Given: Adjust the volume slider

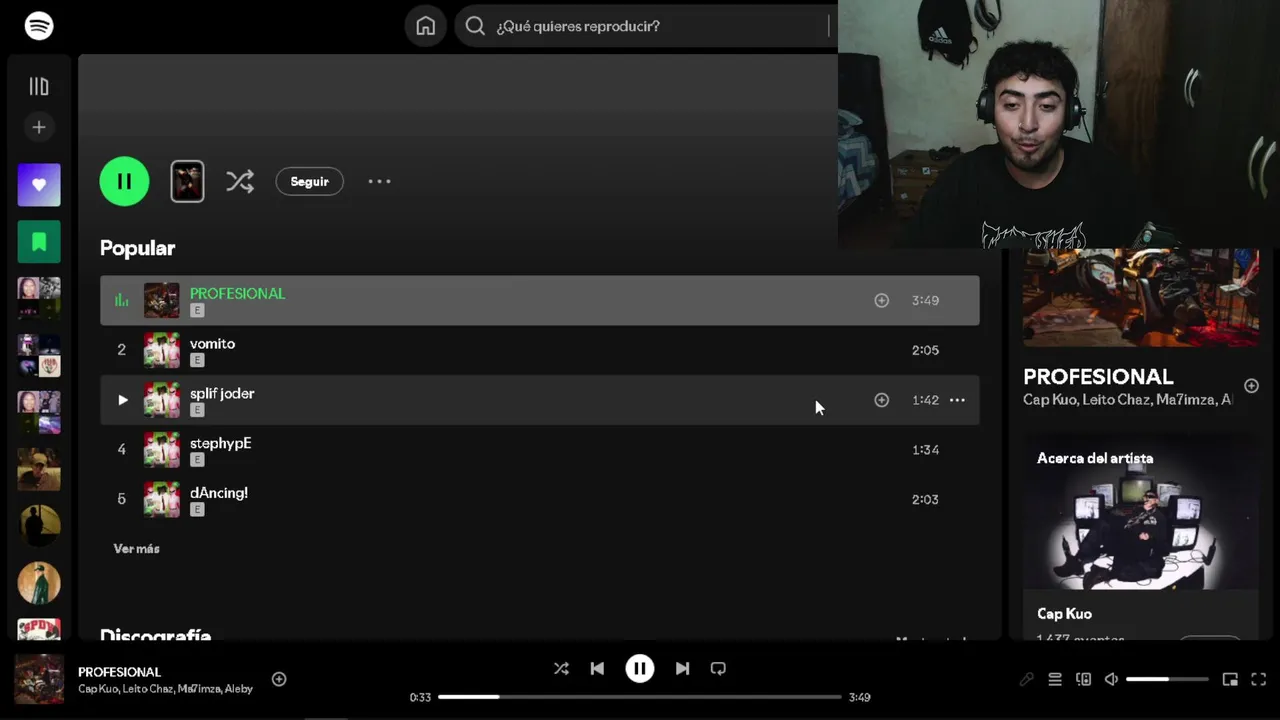Looking at the screenshot, I should point(1167,680).
